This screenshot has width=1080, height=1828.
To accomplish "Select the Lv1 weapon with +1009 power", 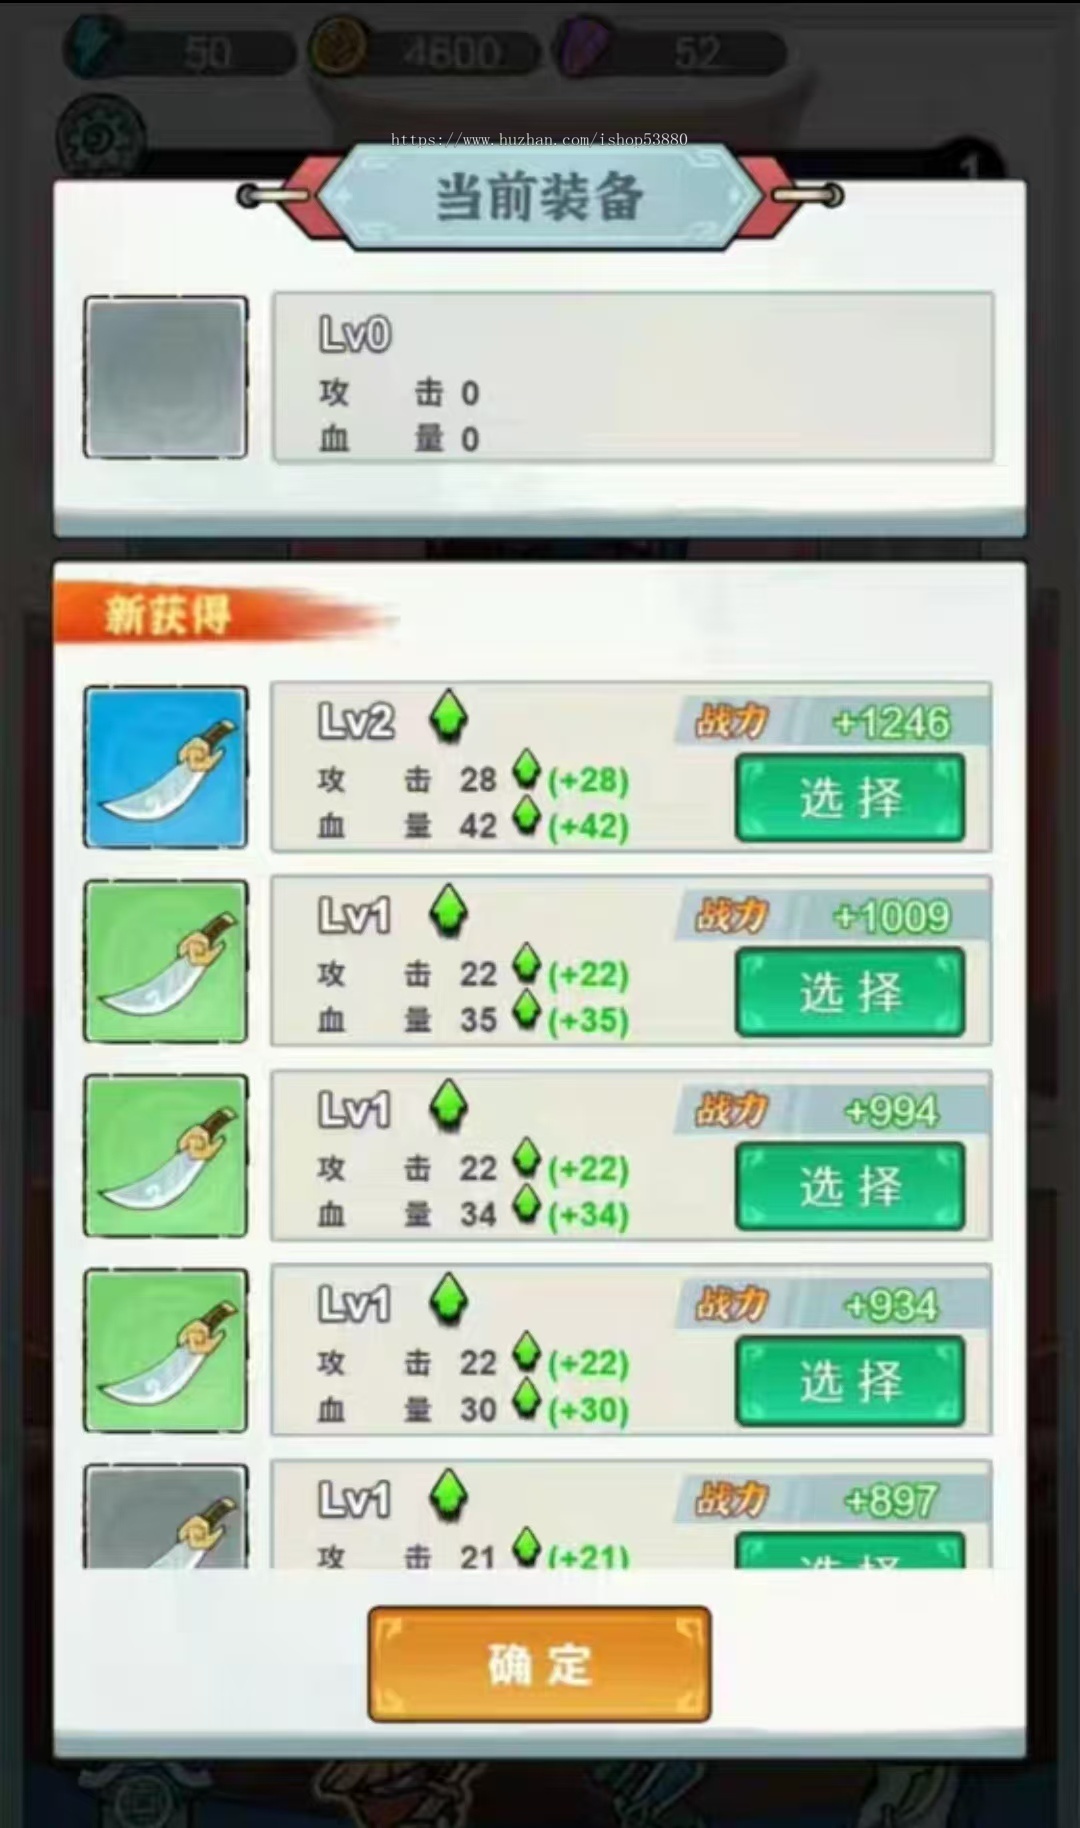I will pos(850,992).
